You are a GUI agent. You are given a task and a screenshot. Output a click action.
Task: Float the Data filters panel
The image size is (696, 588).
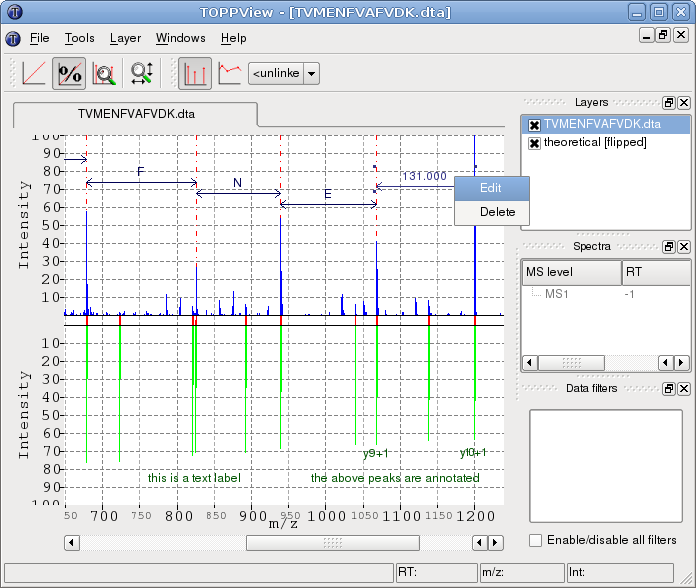tap(669, 388)
